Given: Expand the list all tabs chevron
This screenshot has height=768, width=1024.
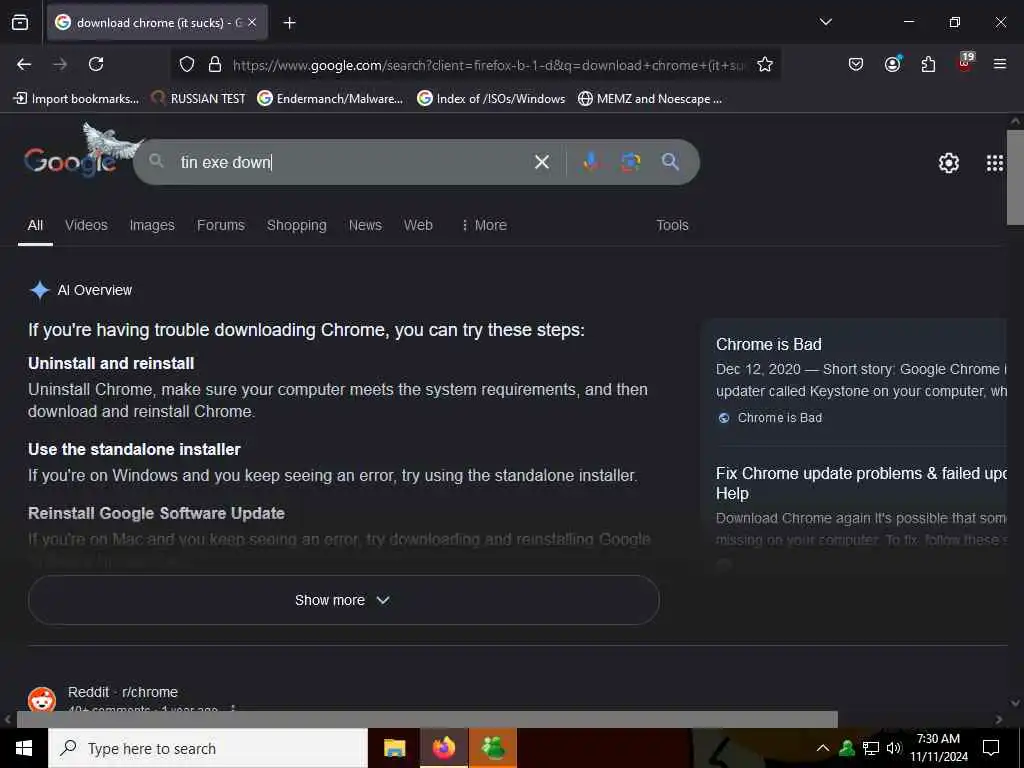Looking at the screenshot, I should [825, 22].
